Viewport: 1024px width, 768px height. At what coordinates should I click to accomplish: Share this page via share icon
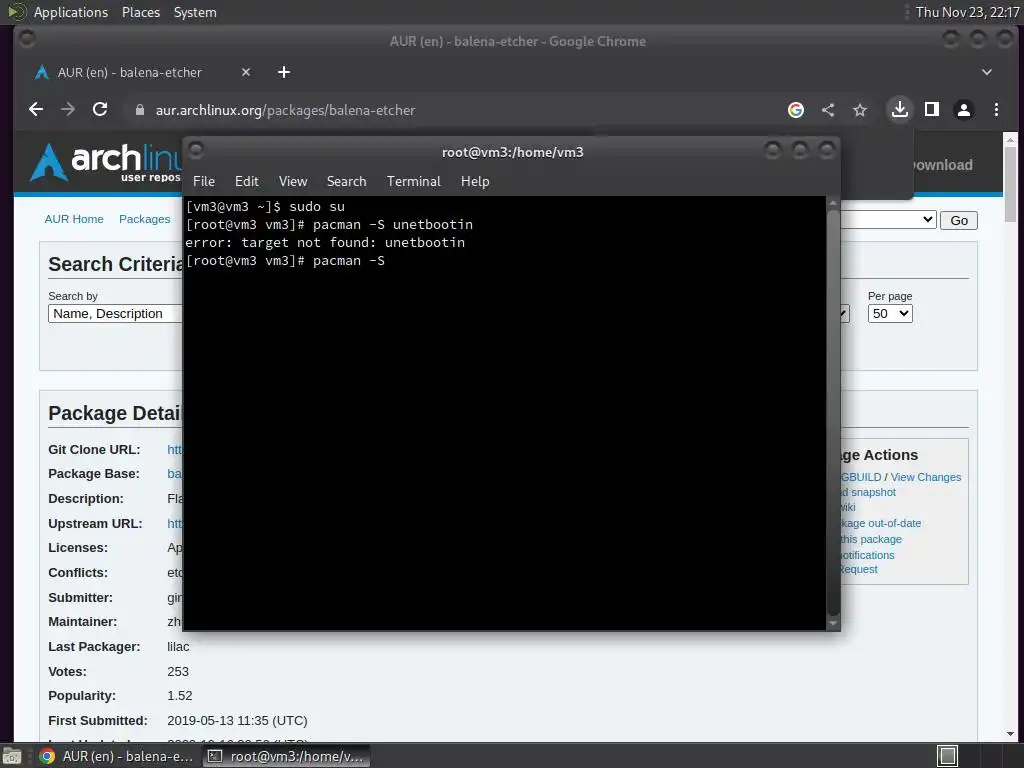pos(827,110)
